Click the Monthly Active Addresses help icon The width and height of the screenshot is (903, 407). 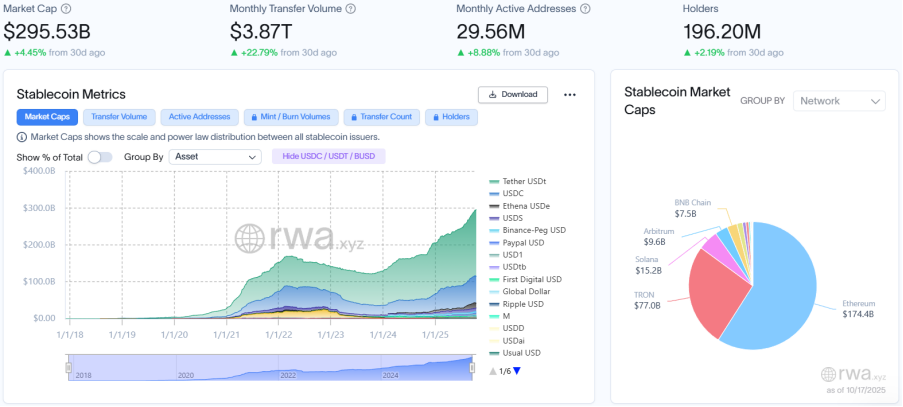[584, 9]
